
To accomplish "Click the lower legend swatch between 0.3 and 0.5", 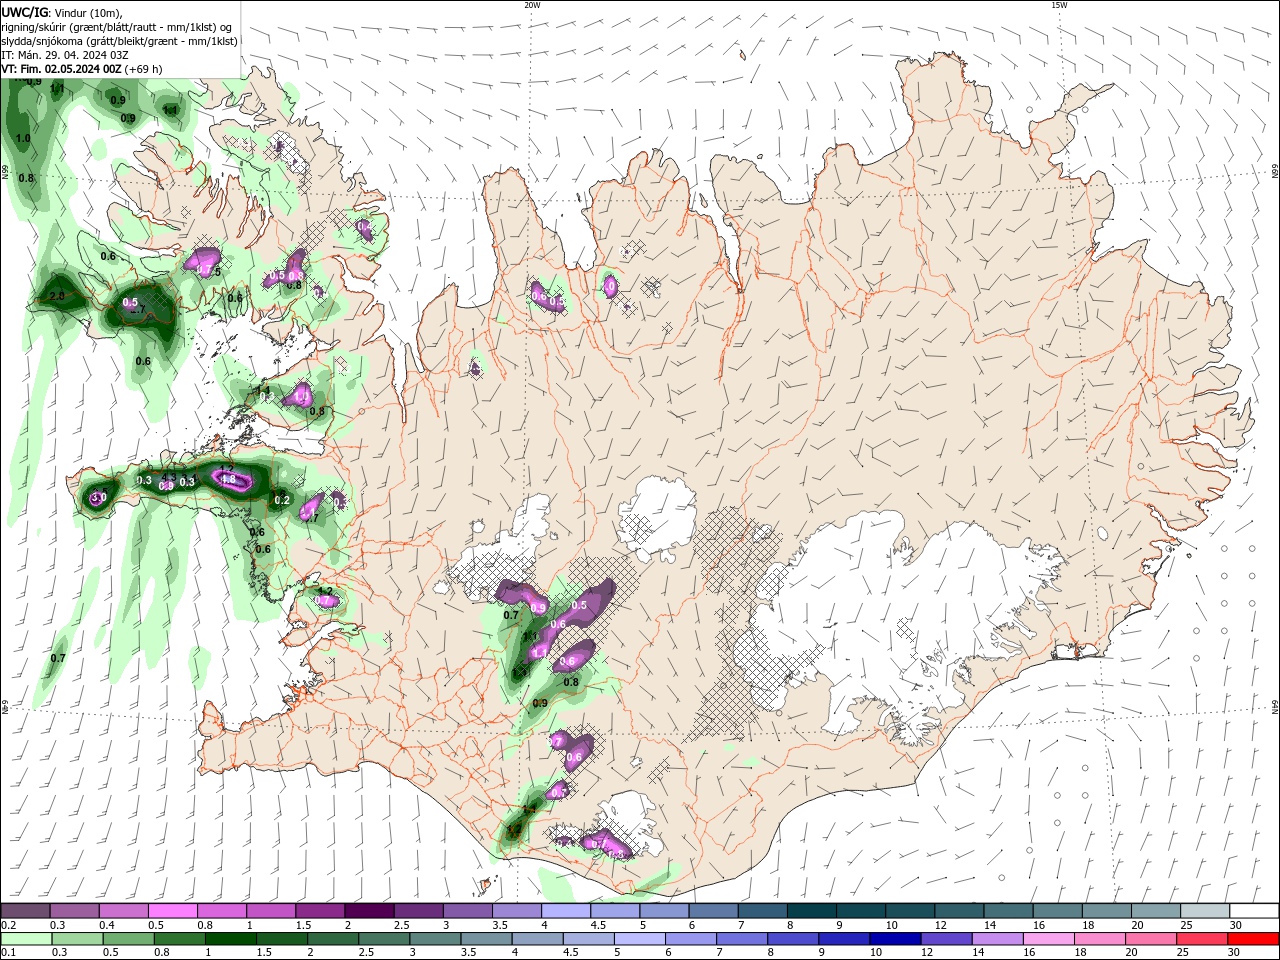I will click(77, 939).
